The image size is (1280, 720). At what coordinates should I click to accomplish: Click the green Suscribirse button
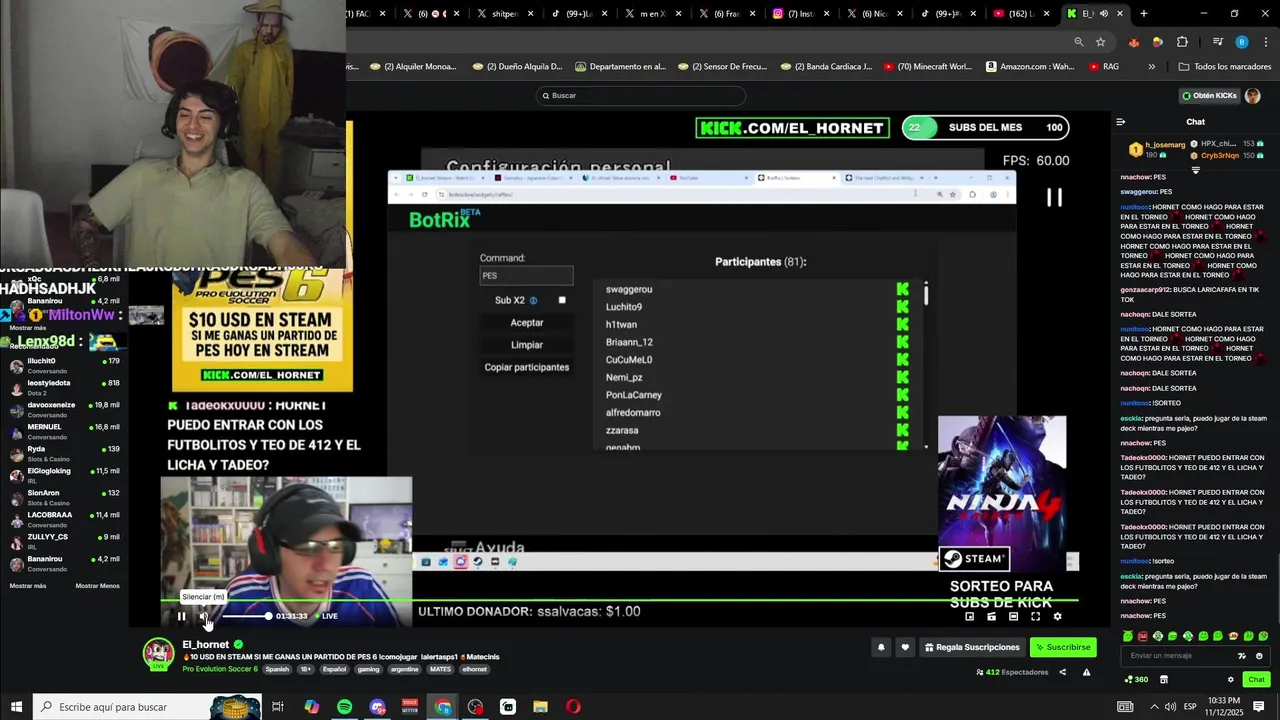[1063, 647]
